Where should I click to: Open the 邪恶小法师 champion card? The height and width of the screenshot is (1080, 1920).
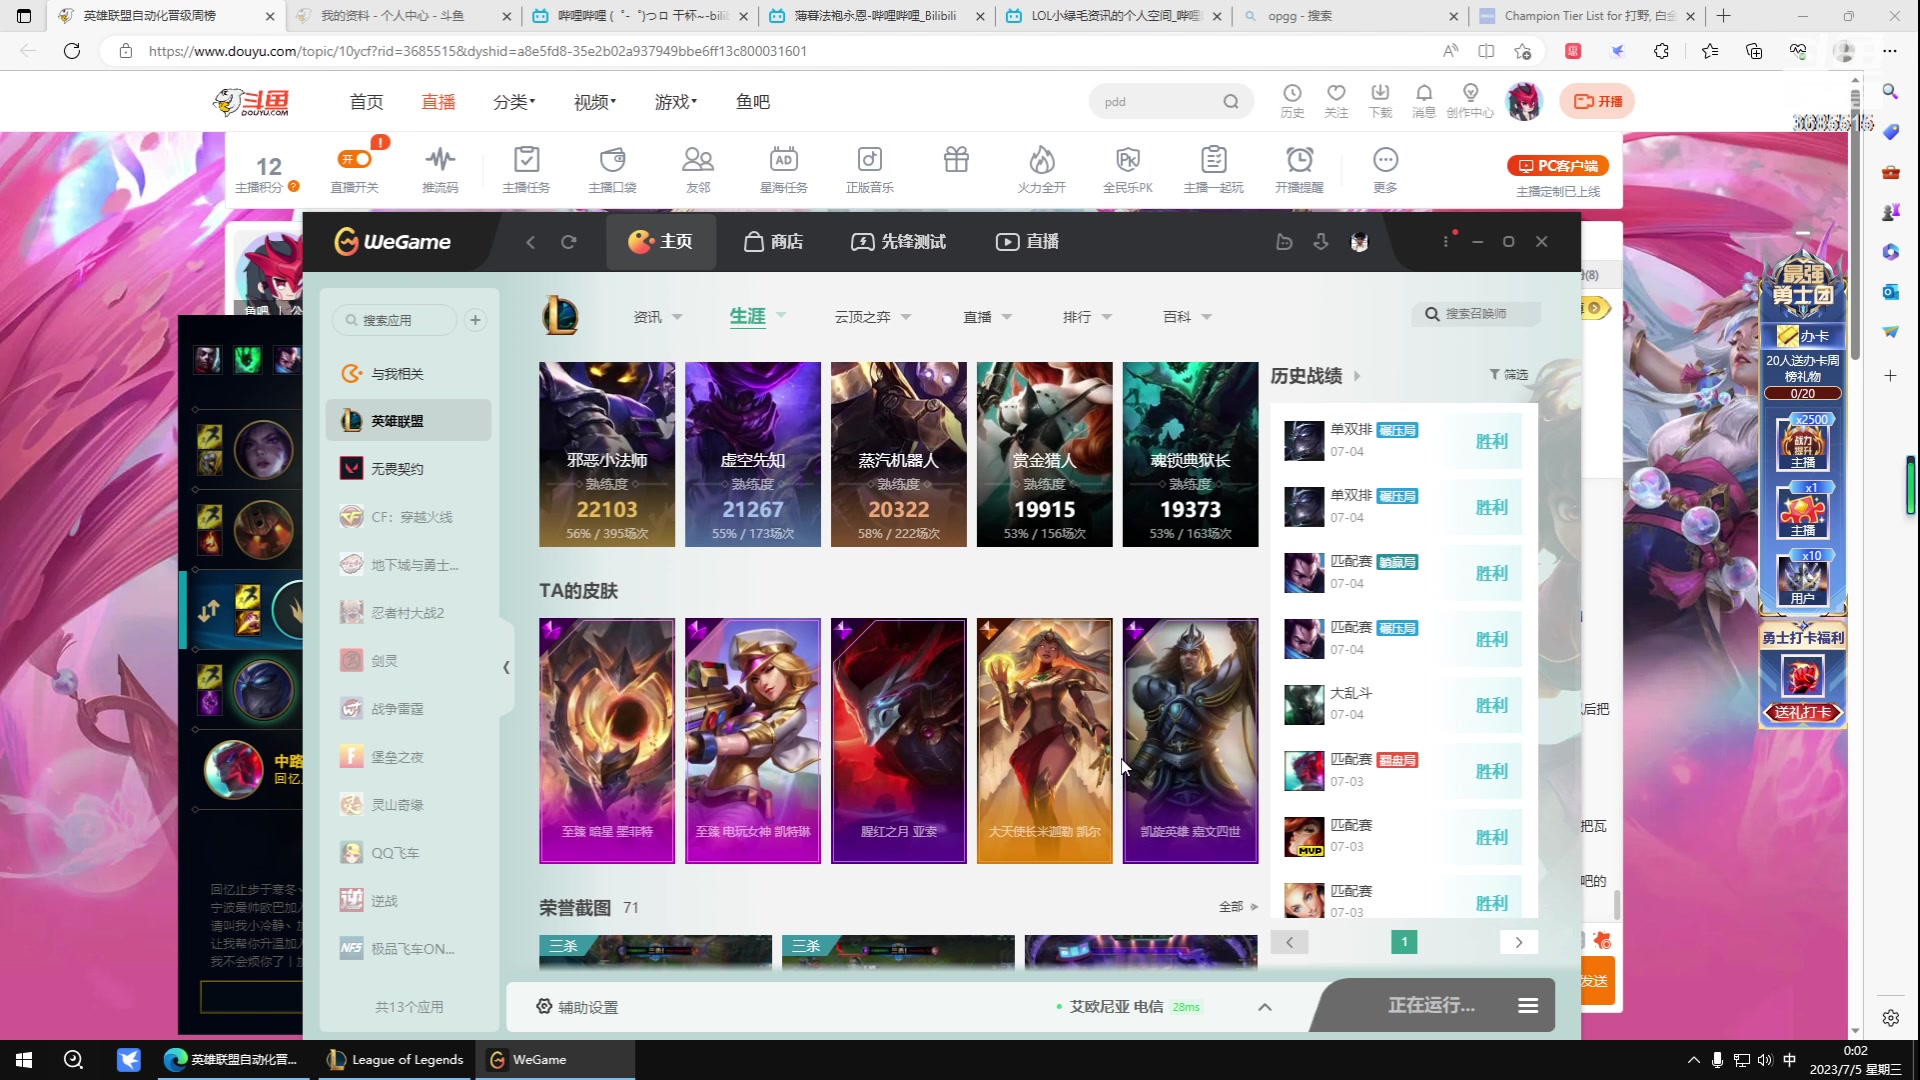[x=607, y=454]
